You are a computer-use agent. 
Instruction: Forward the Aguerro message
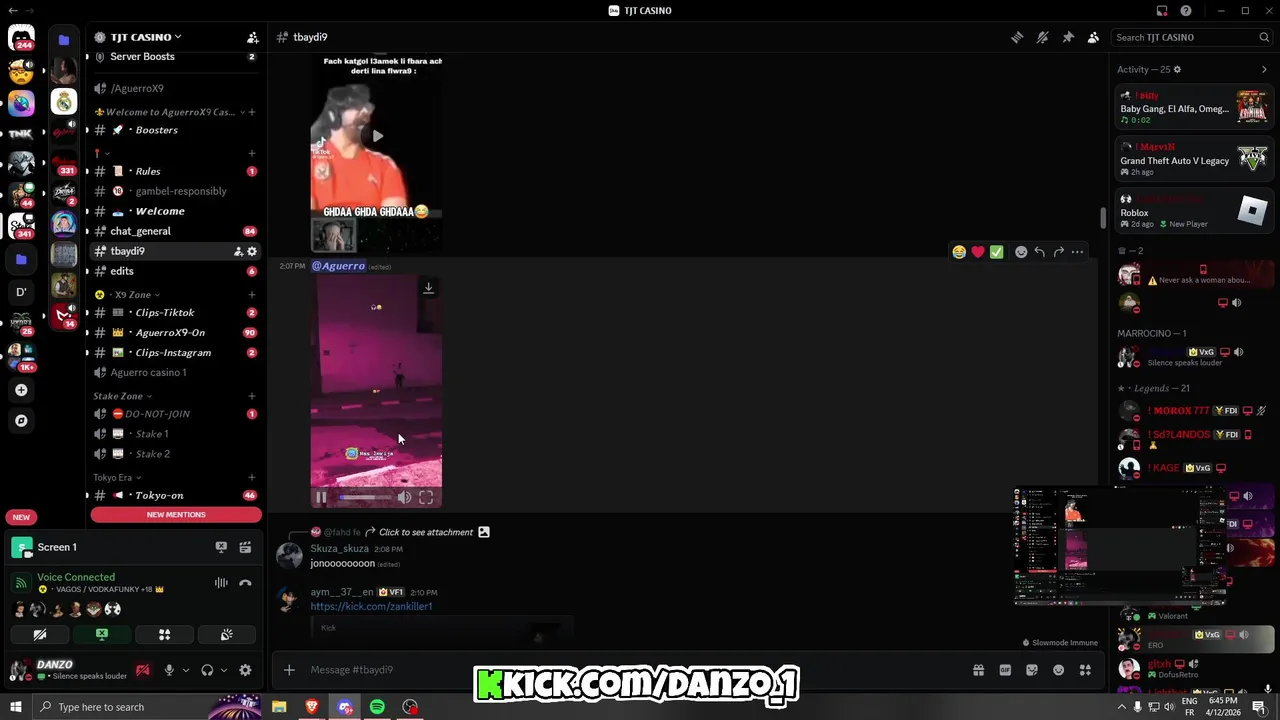pos(1058,252)
